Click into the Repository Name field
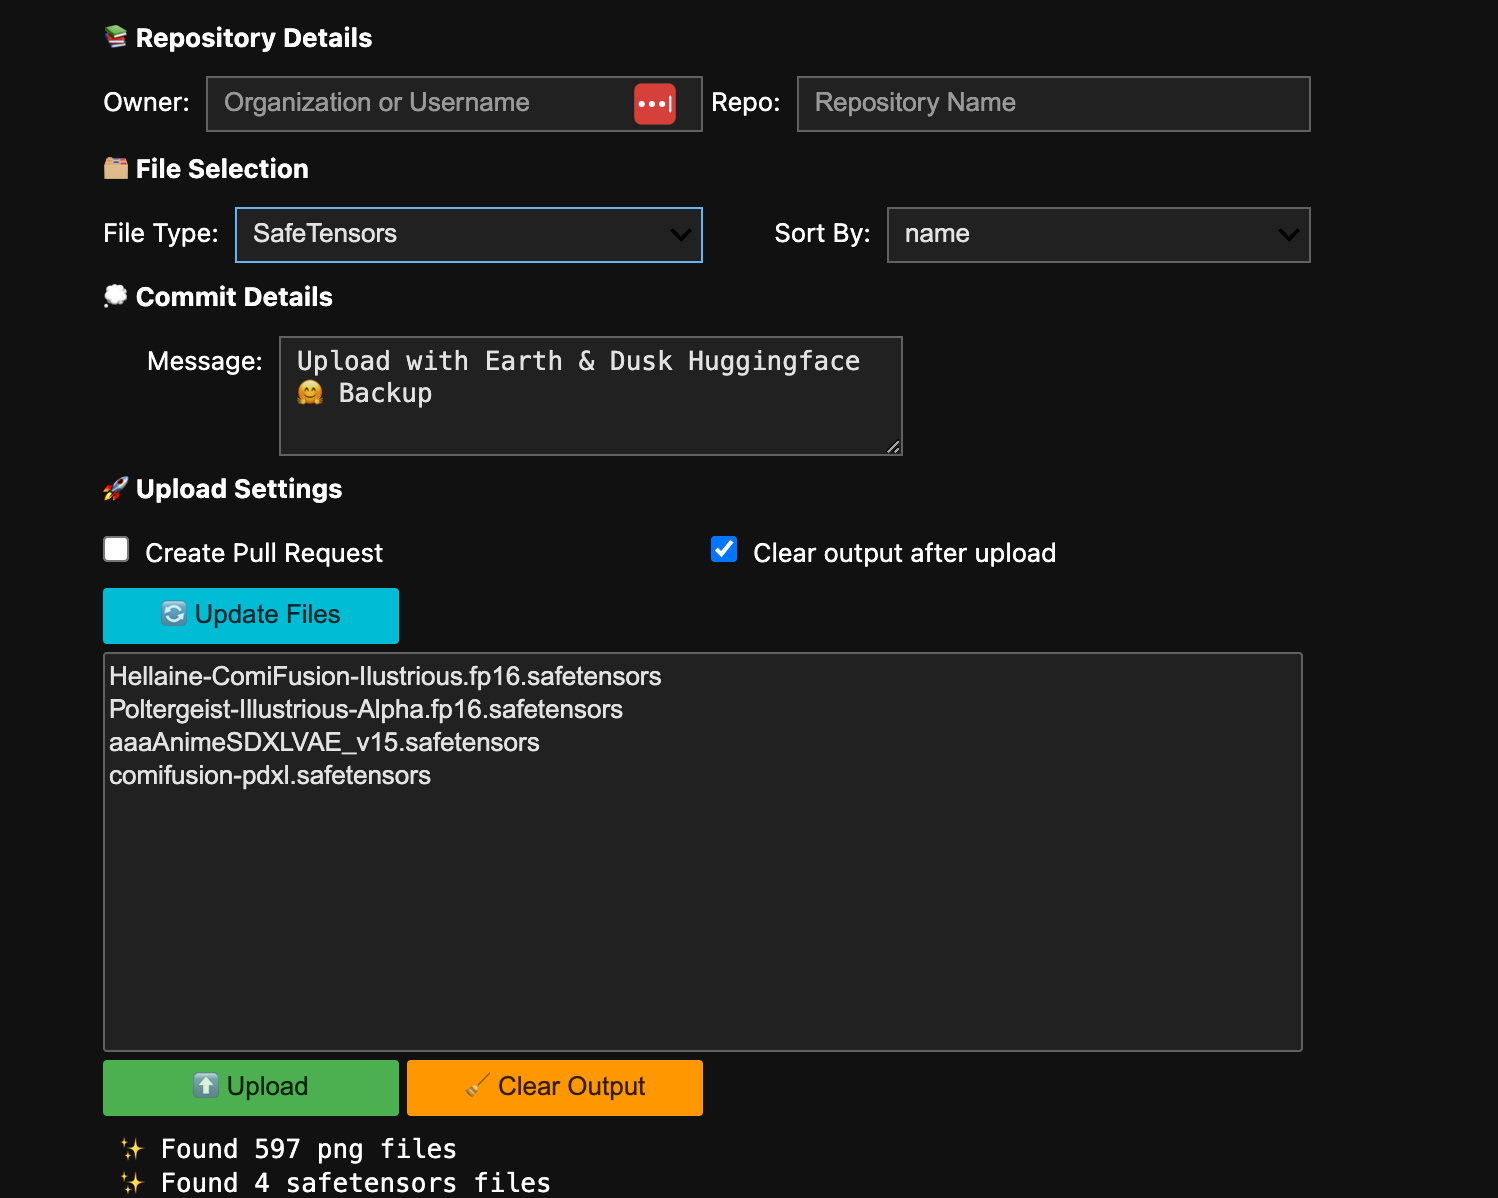The image size is (1498, 1198). 1053,104
